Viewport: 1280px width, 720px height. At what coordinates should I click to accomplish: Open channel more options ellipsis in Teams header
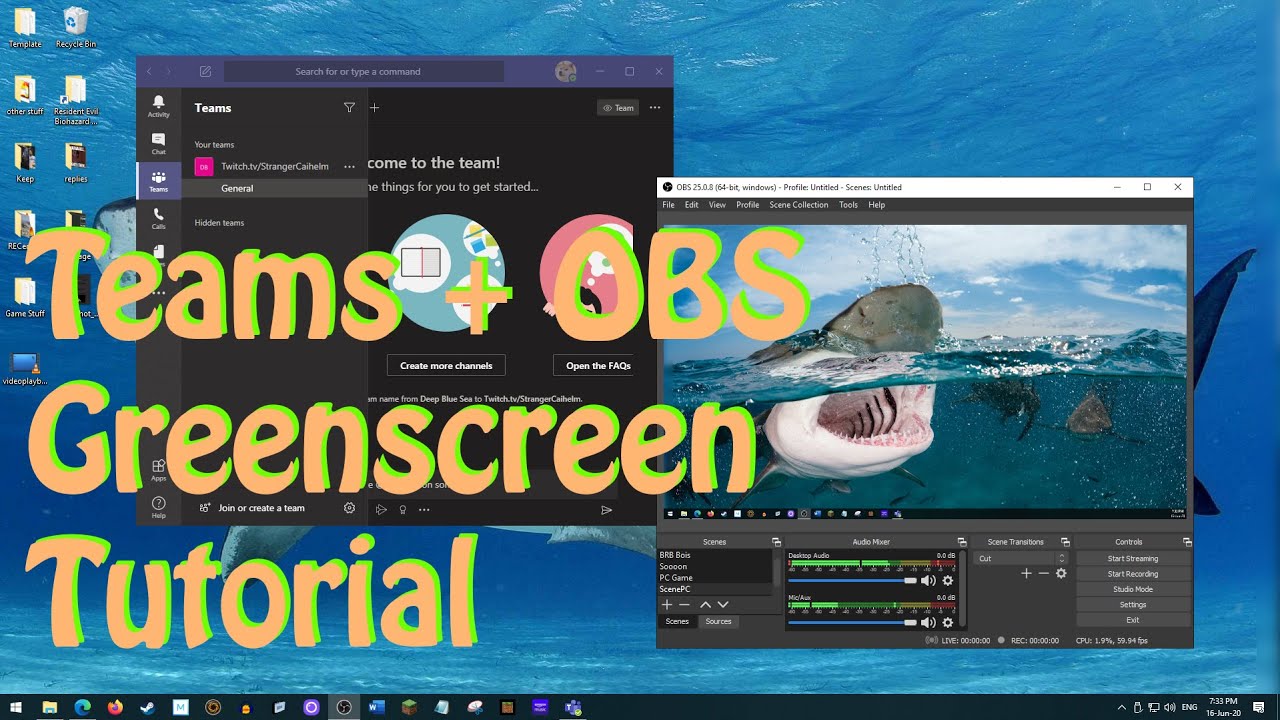pos(655,108)
